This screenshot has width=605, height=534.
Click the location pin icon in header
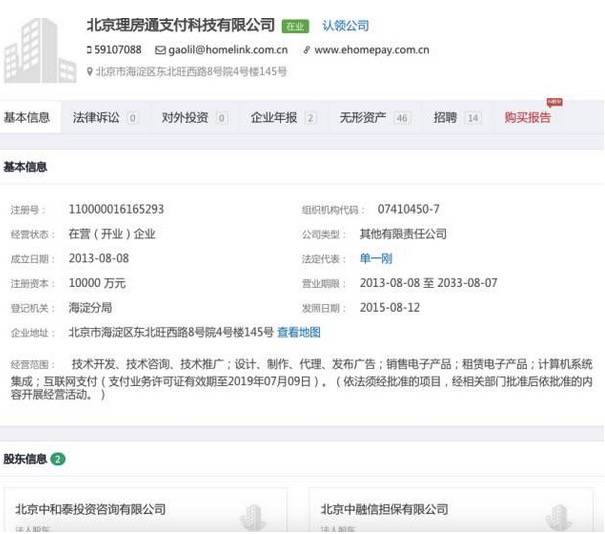[90, 72]
